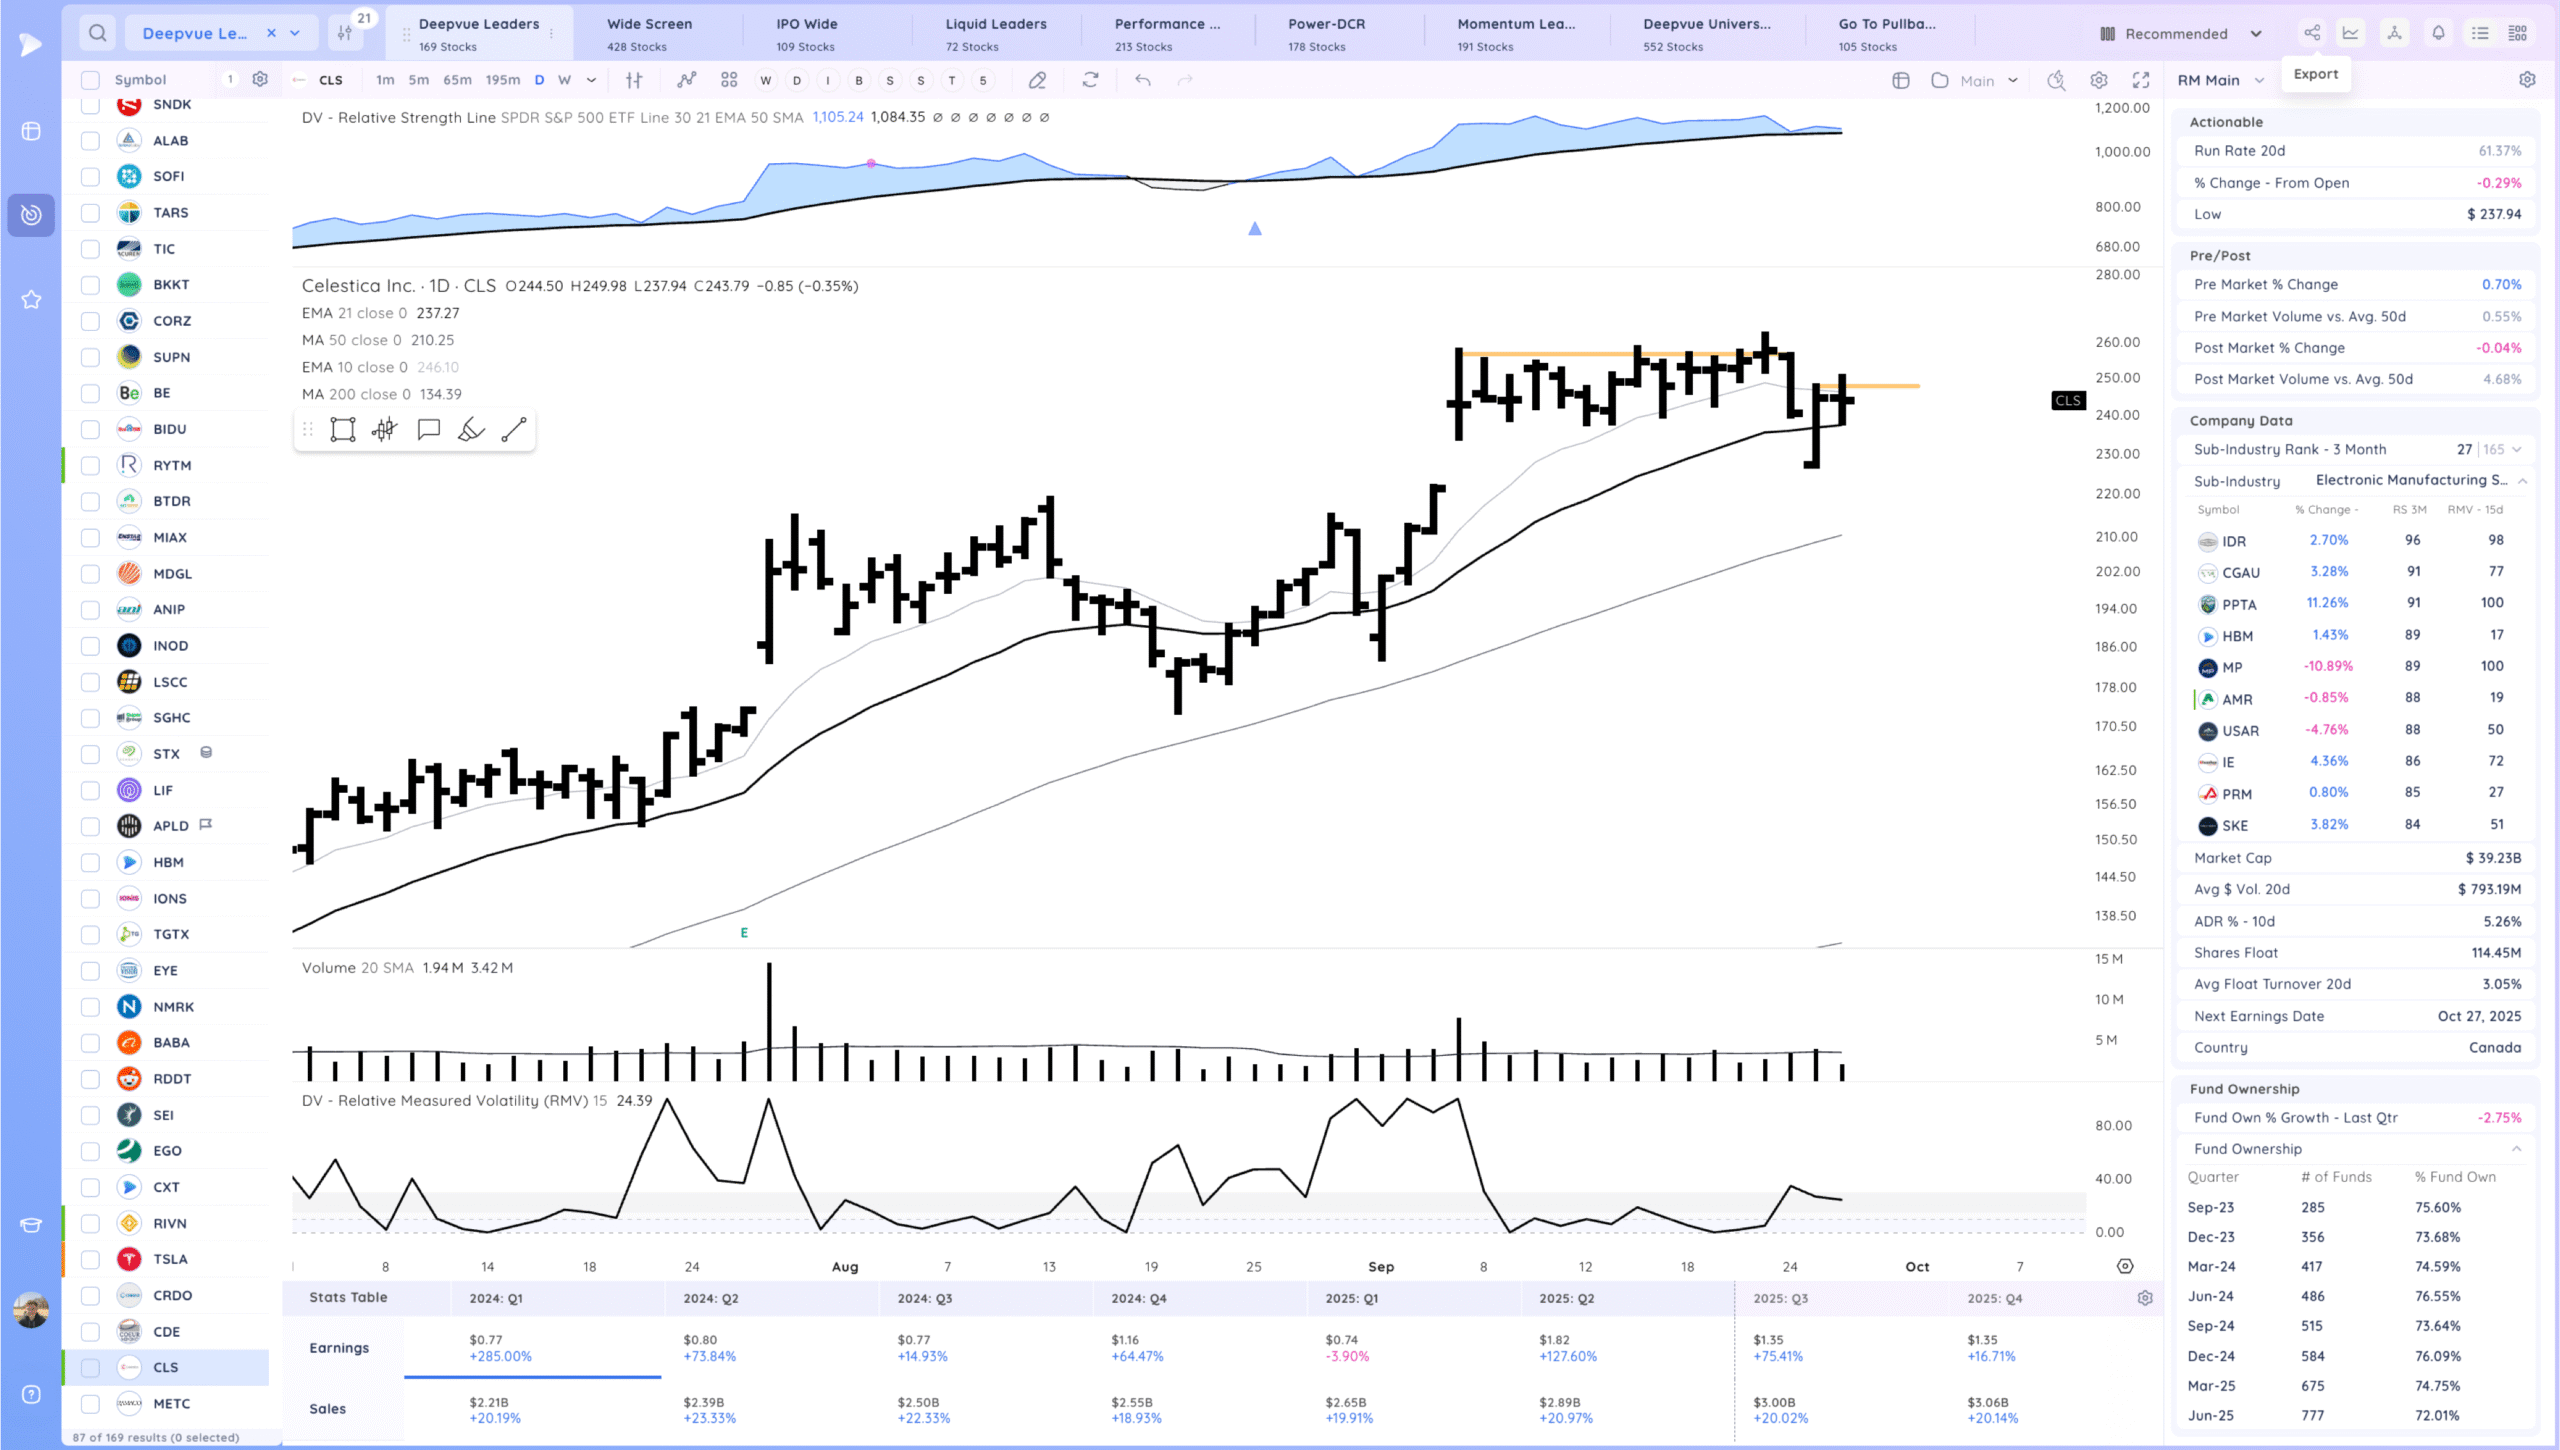This screenshot has height=1450, width=2560.
Task: Click the blue triangle marker under RS line
Action: 1255,229
